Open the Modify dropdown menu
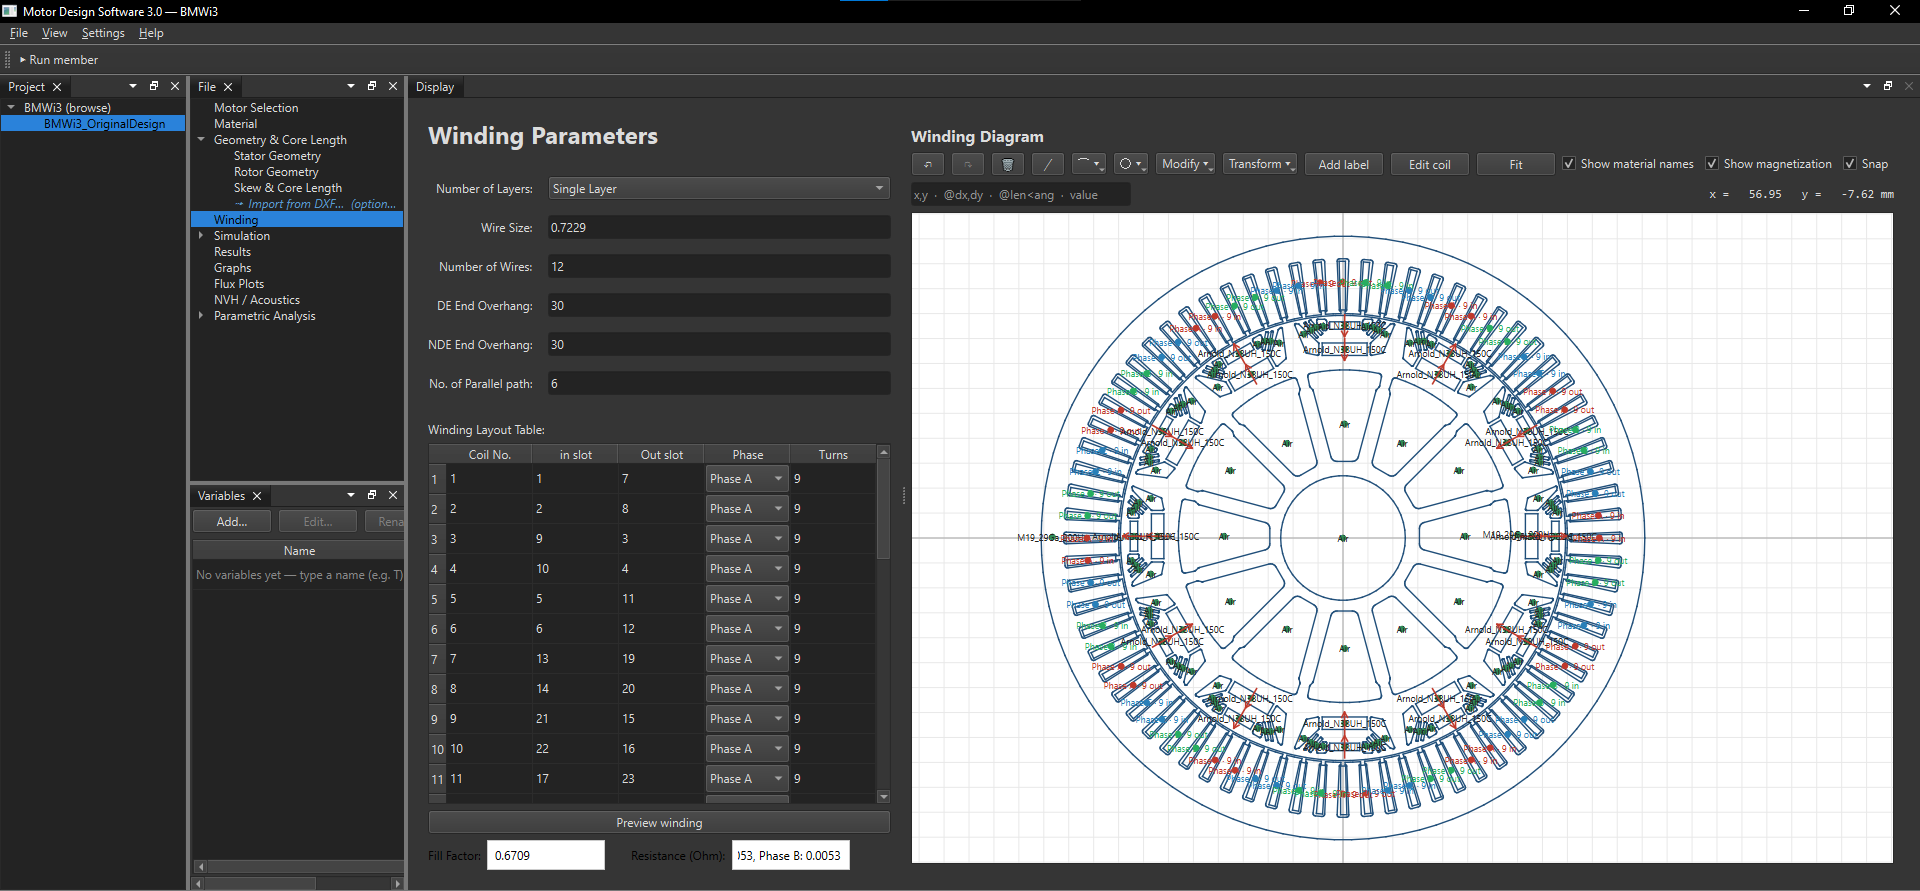Viewport: 1920px width, 891px height. click(x=1186, y=164)
